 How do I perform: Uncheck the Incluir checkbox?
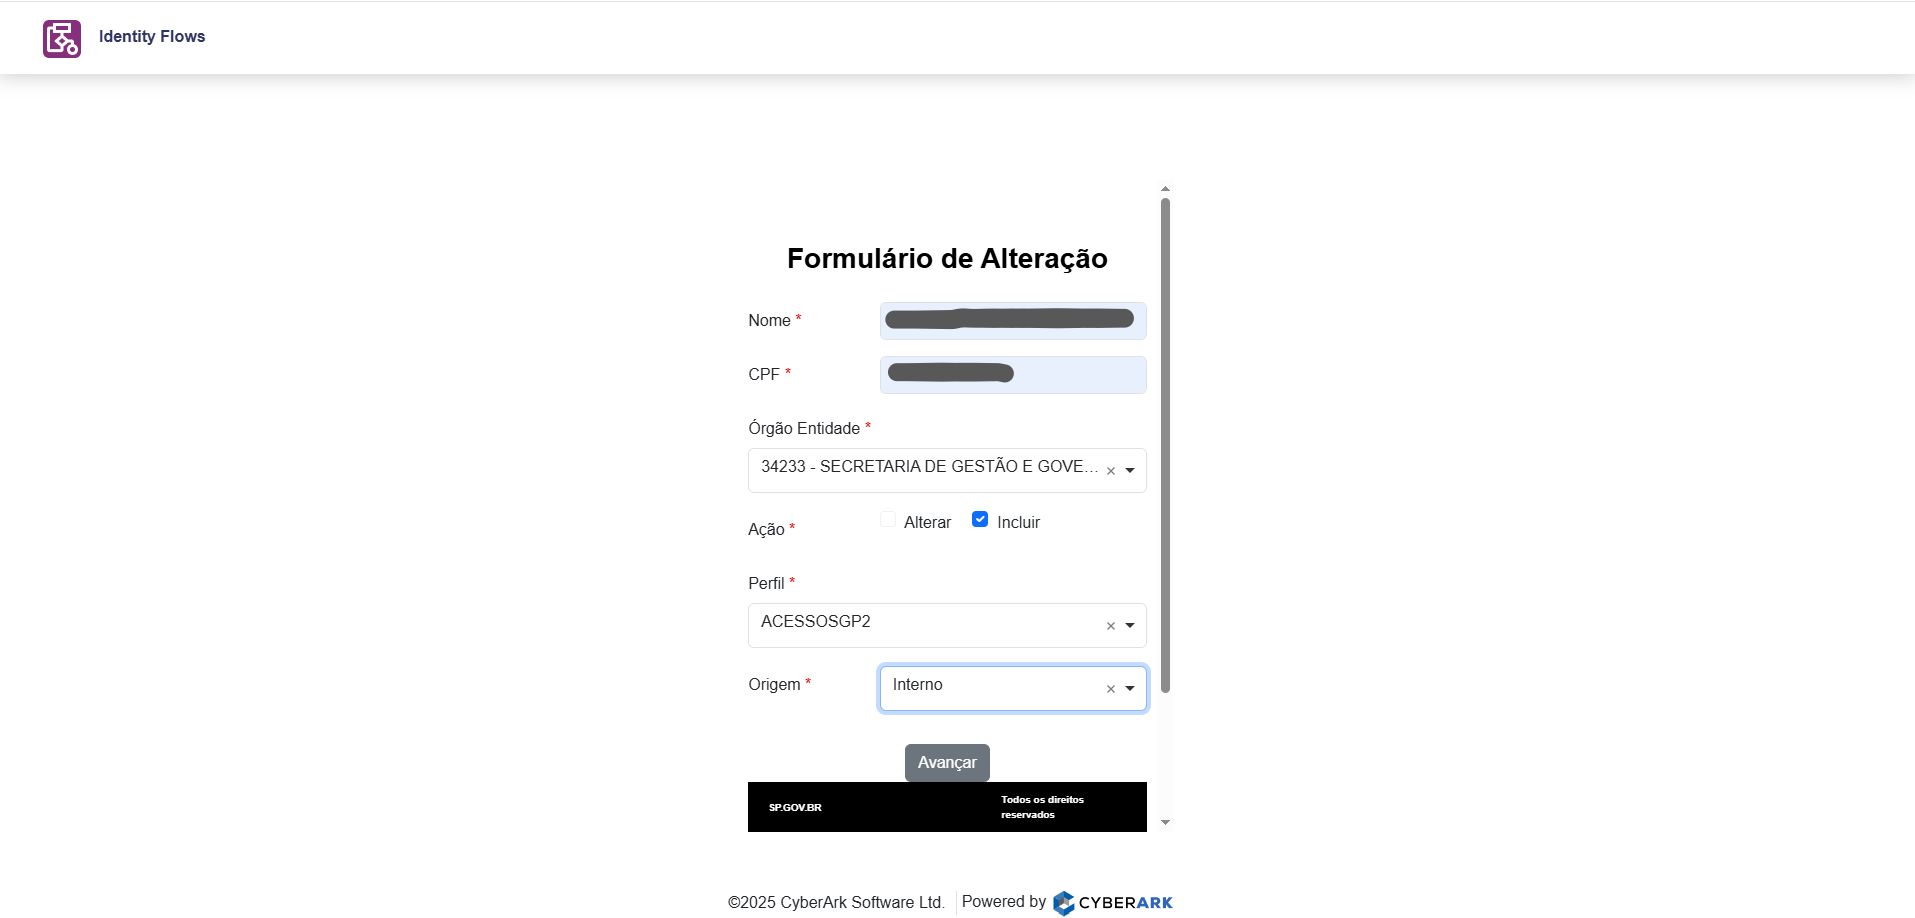click(980, 520)
